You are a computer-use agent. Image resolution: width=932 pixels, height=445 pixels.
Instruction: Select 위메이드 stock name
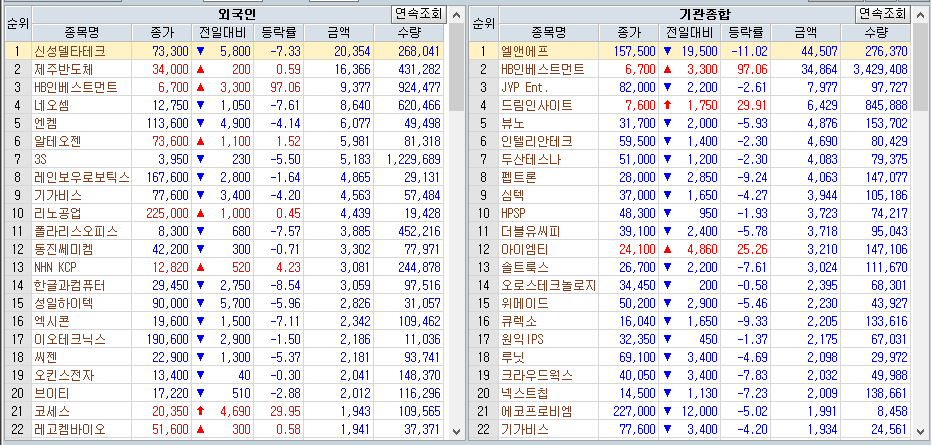(525, 304)
